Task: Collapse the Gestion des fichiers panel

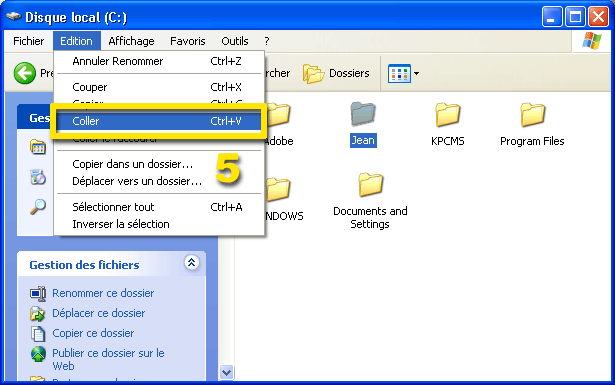Action: (x=191, y=262)
